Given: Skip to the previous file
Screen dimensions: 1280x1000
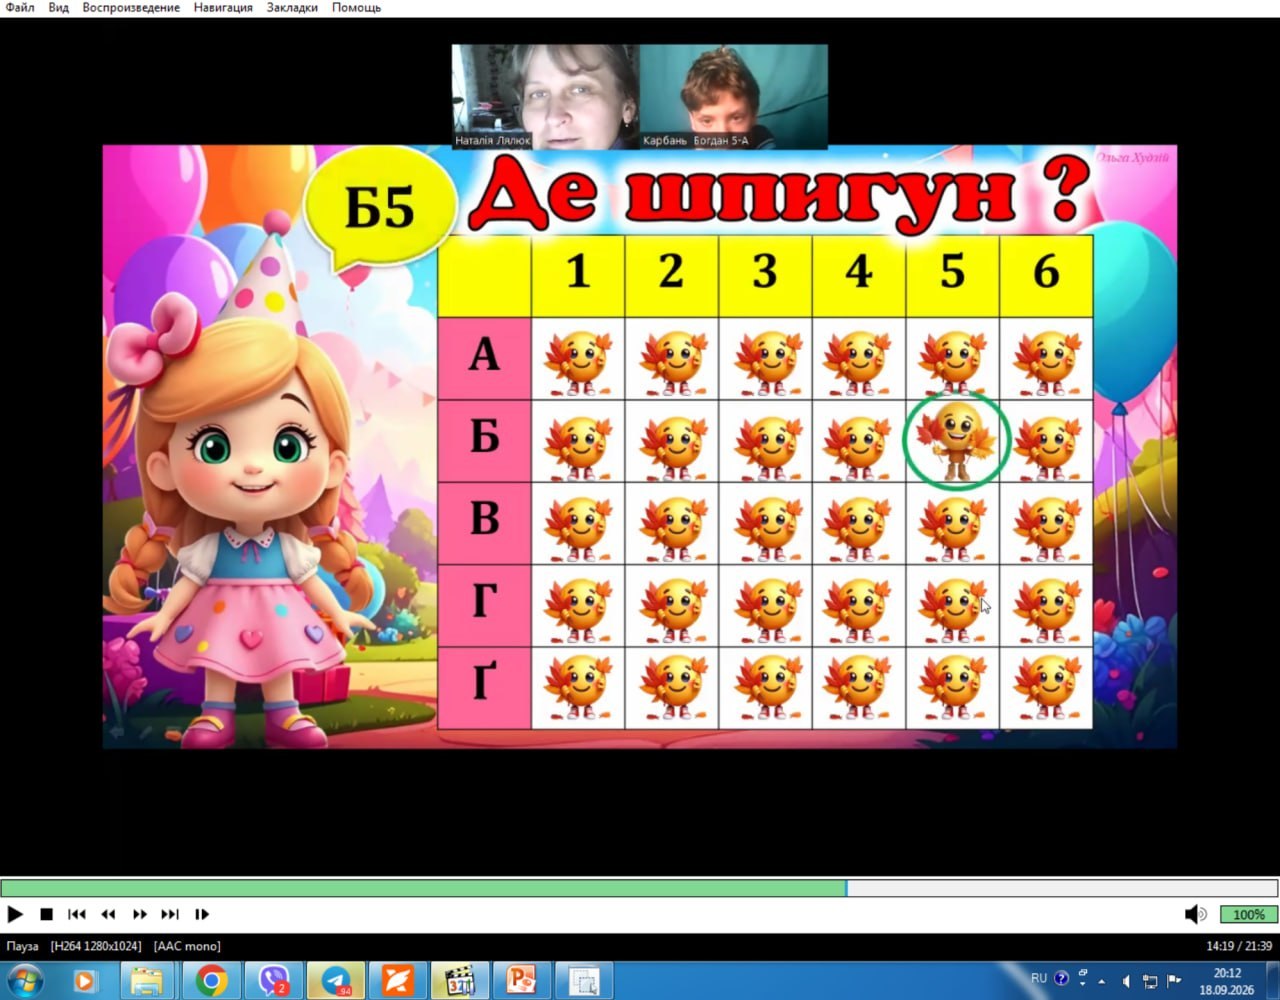Looking at the screenshot, I should click(77, 914).
